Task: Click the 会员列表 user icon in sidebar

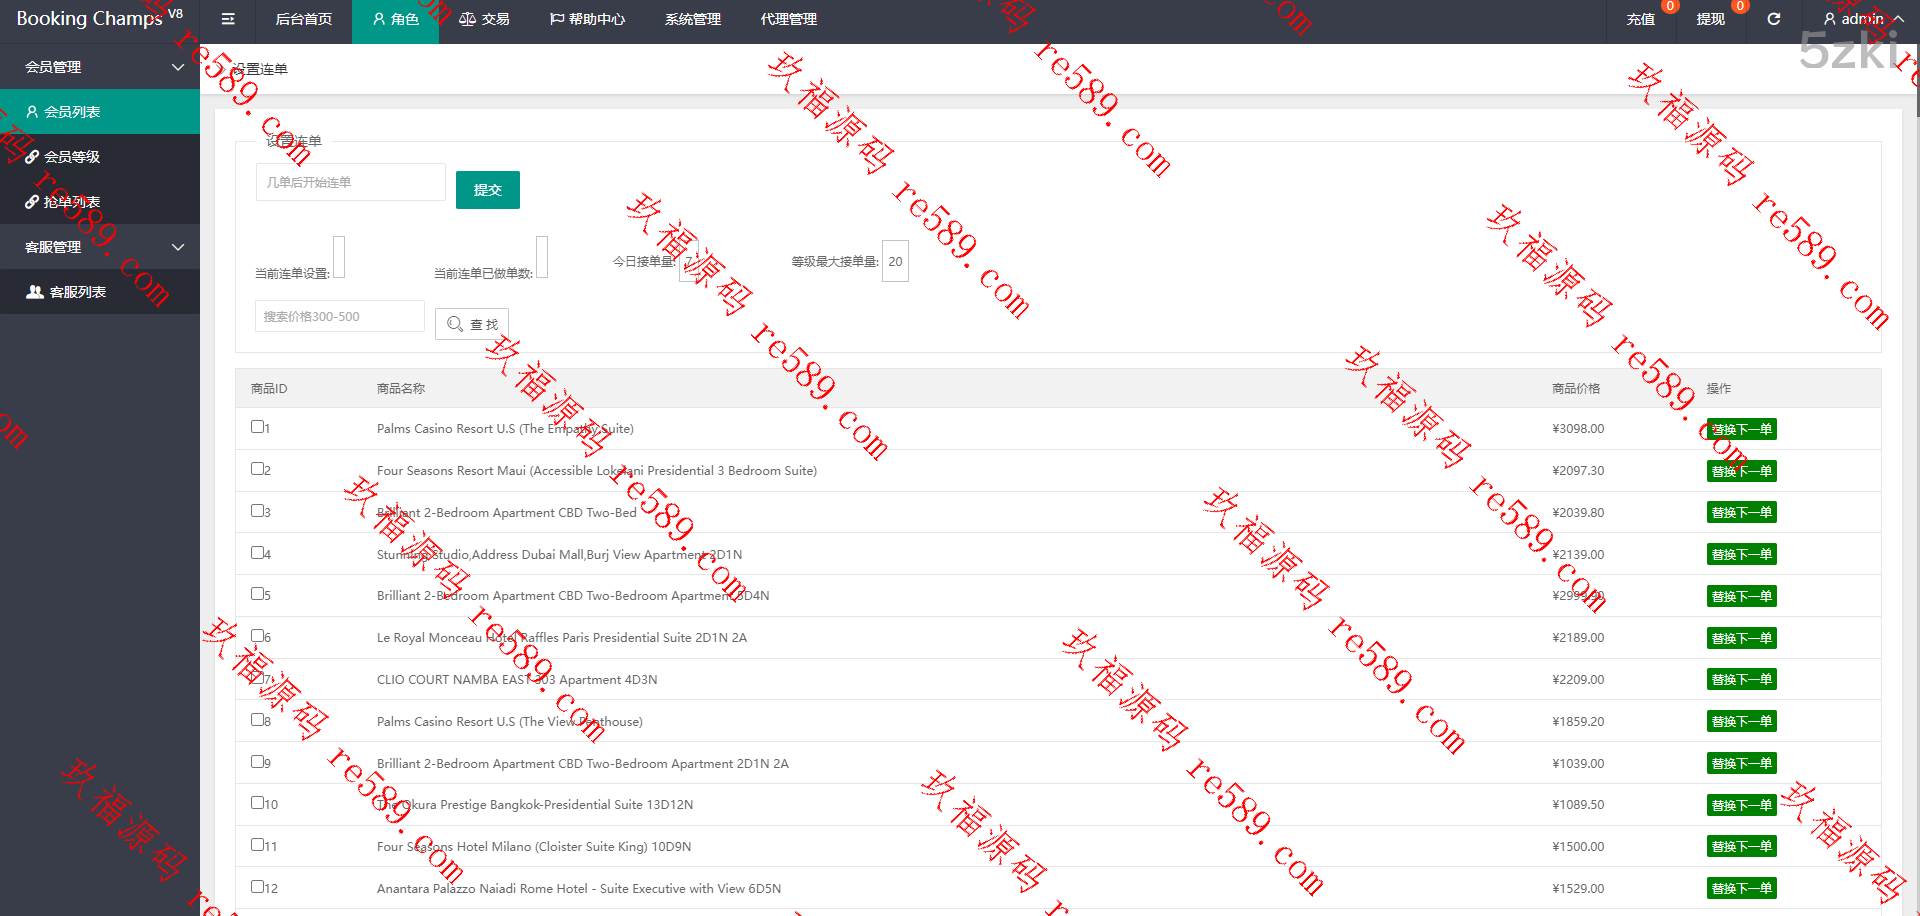Action: [x=32, y=112]
